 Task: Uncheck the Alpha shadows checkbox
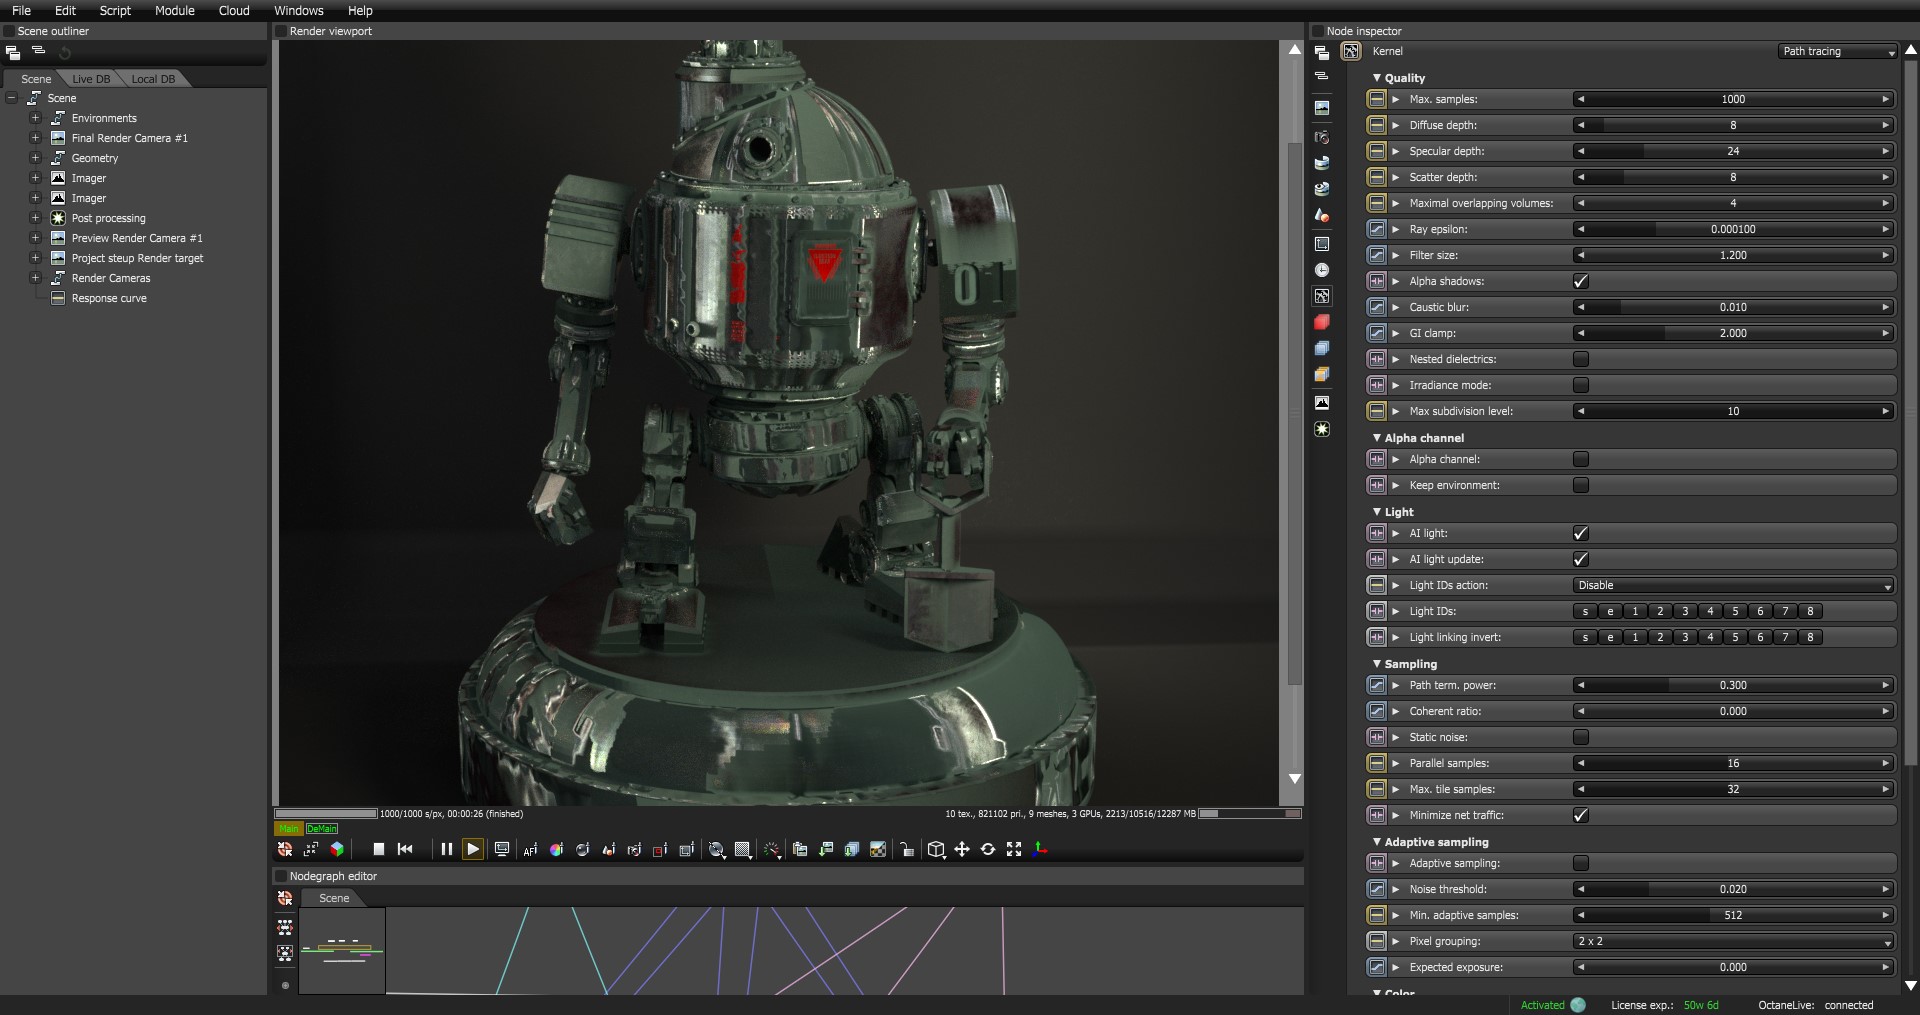[x=1580, y=281]
